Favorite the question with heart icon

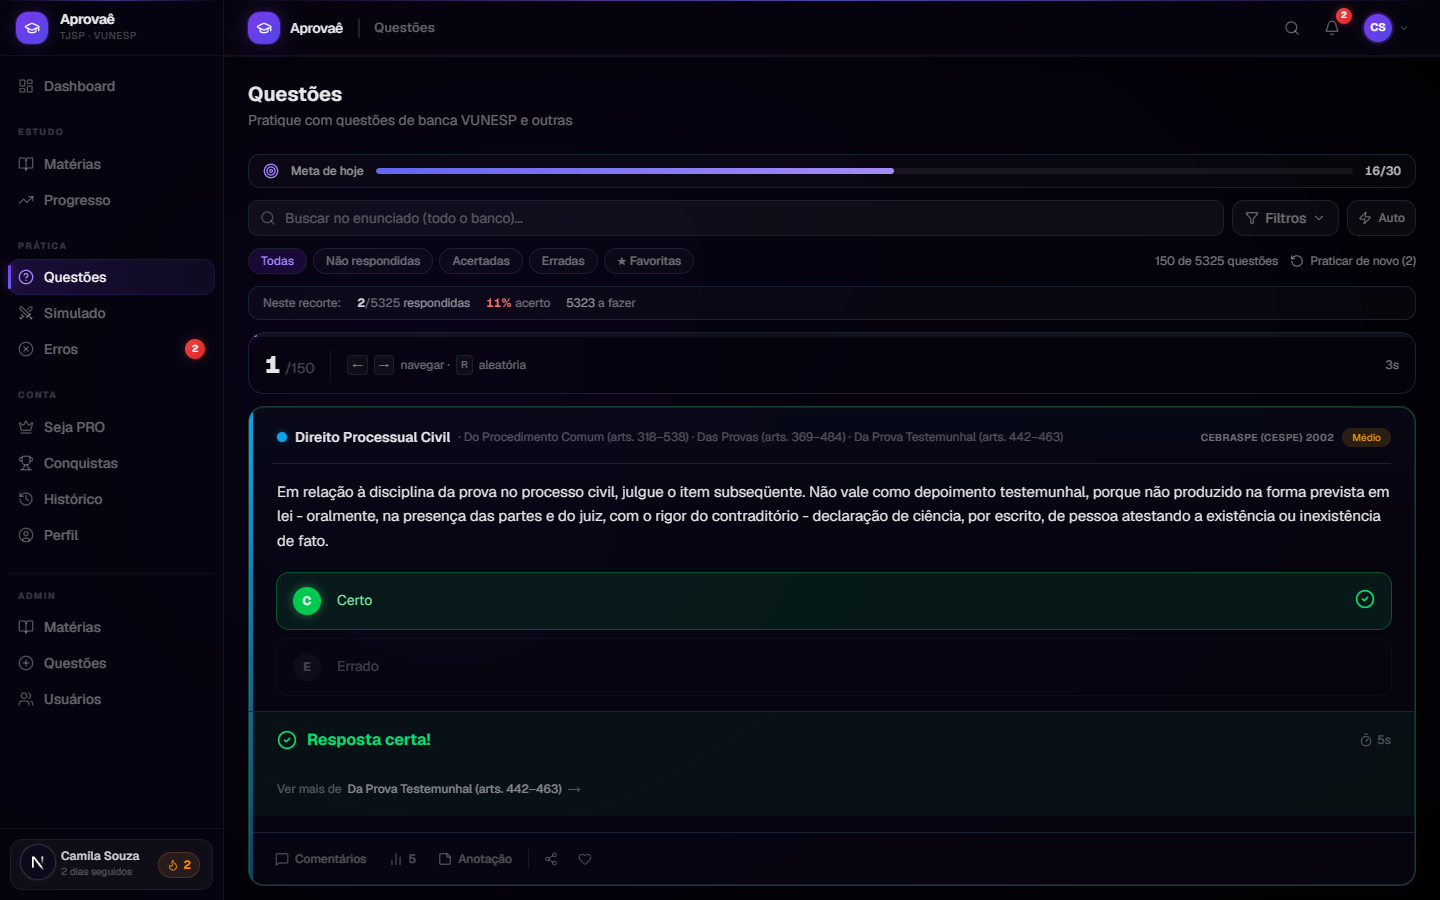point(585,859)
